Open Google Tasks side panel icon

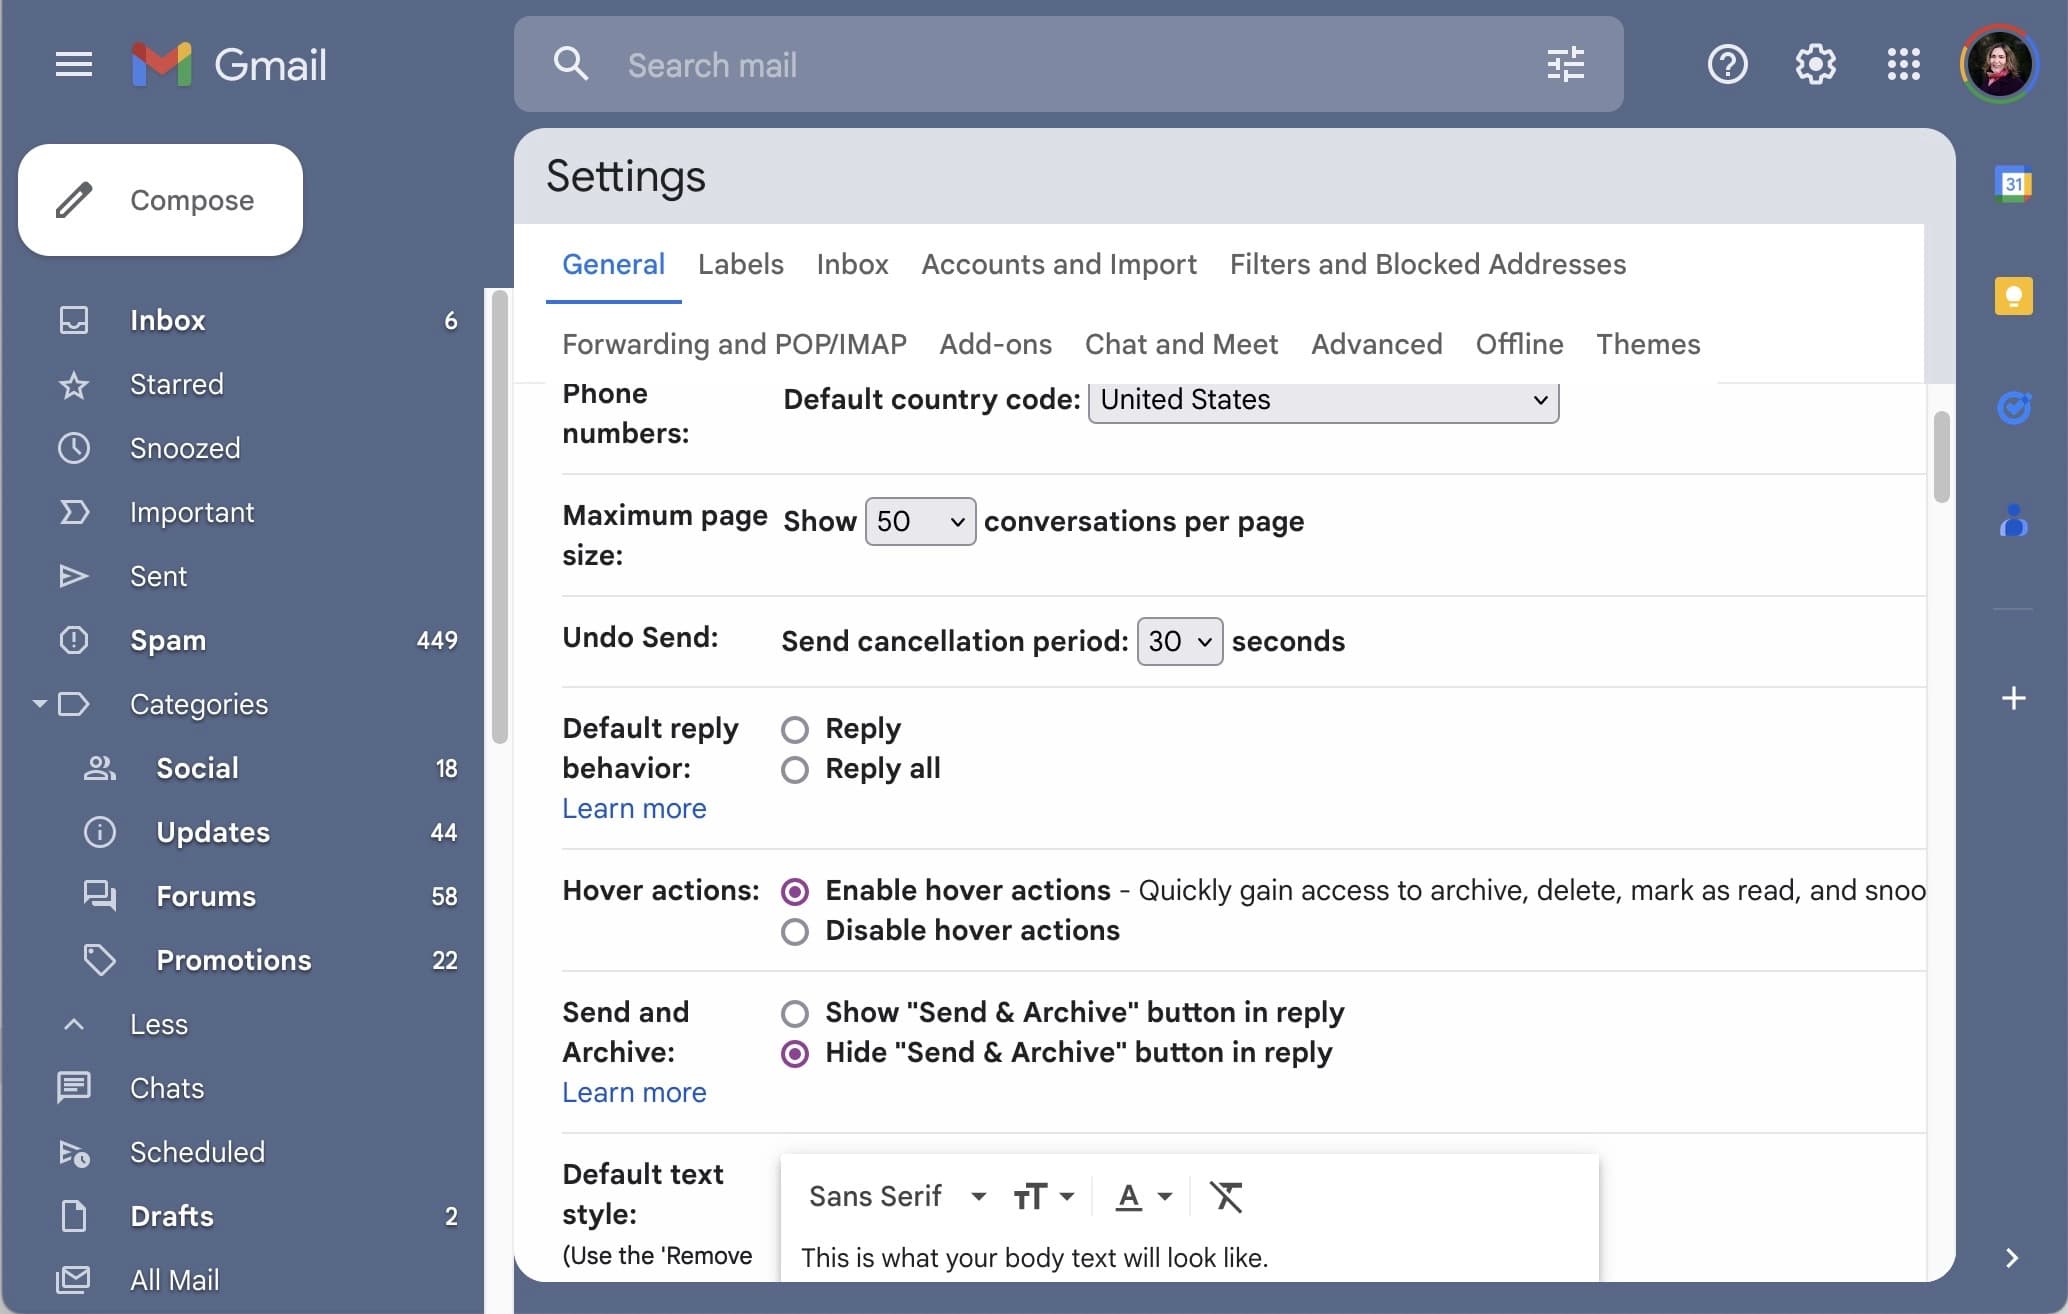[2013, 408]
